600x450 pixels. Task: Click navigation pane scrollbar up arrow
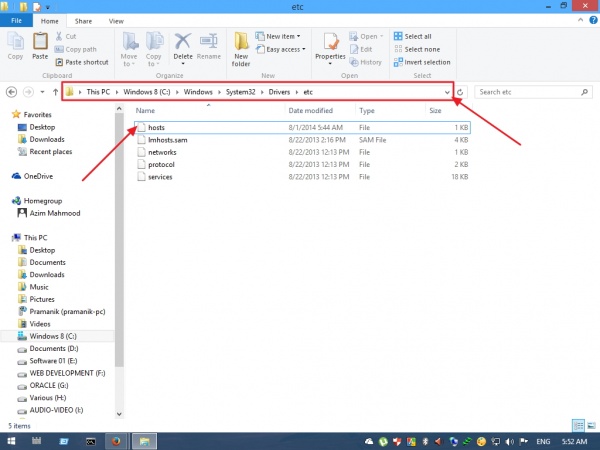click(x=119, y=109)
